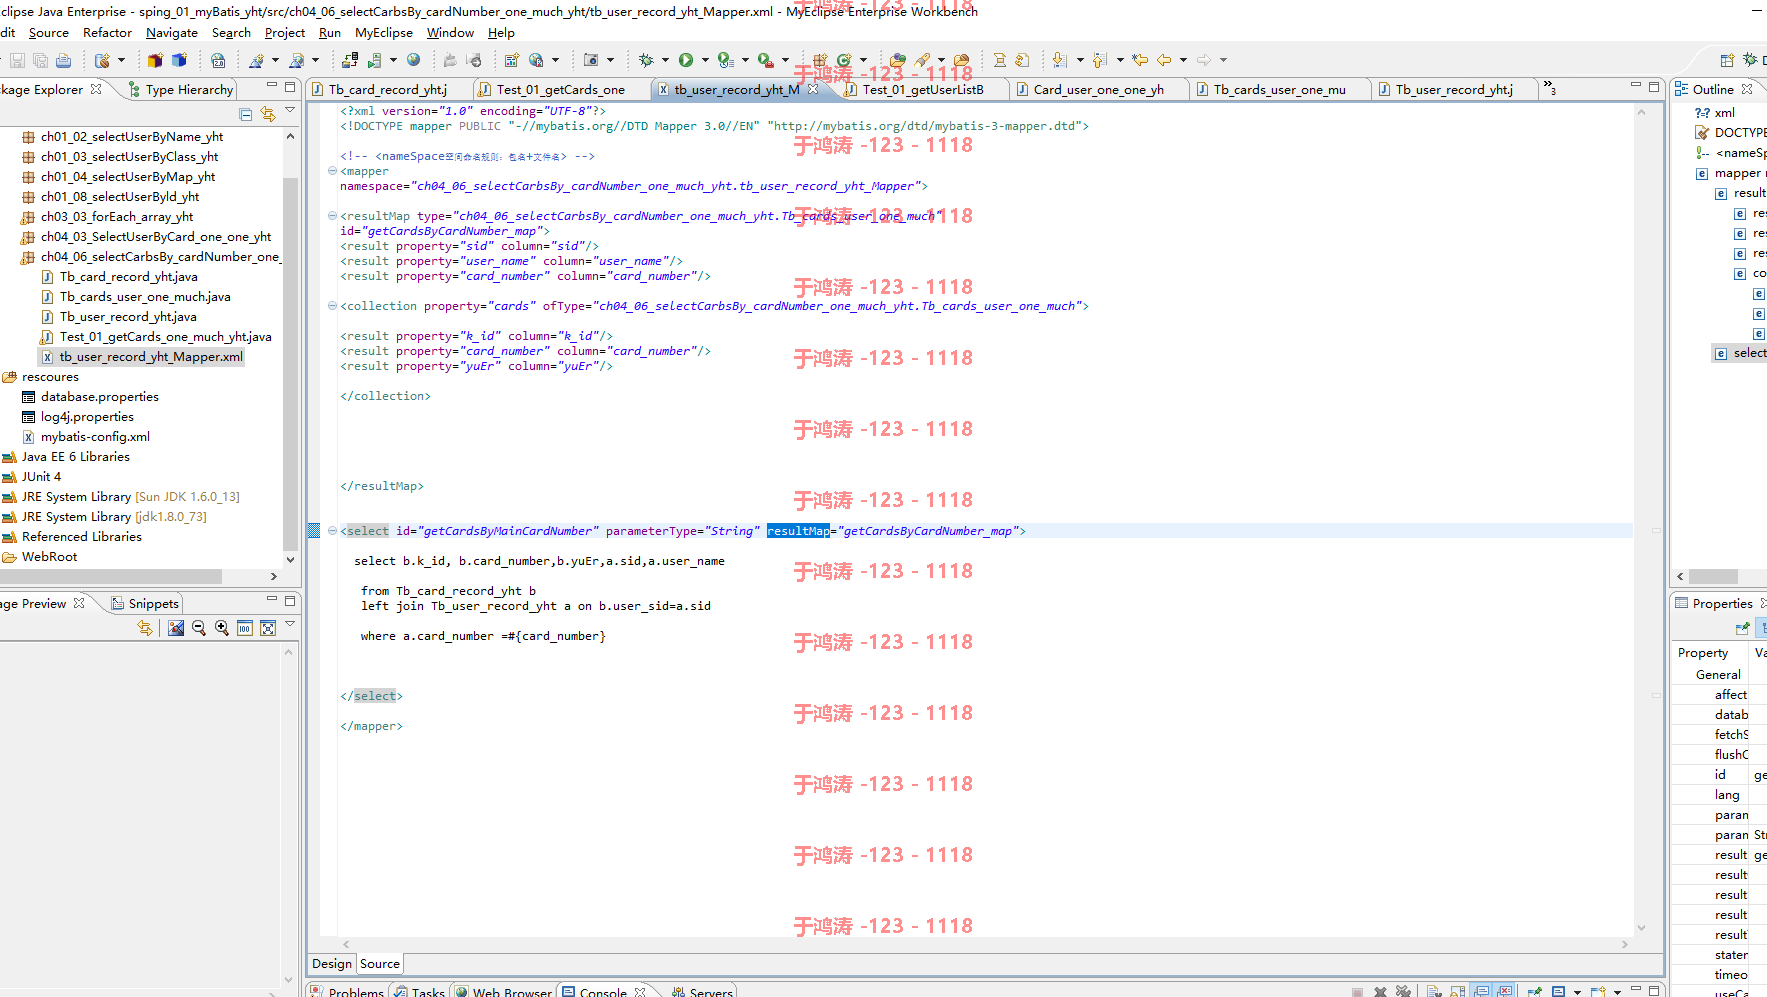Screen dimensions: 1767x997
Task: Open the Source menu
Action: coord(49,33)
